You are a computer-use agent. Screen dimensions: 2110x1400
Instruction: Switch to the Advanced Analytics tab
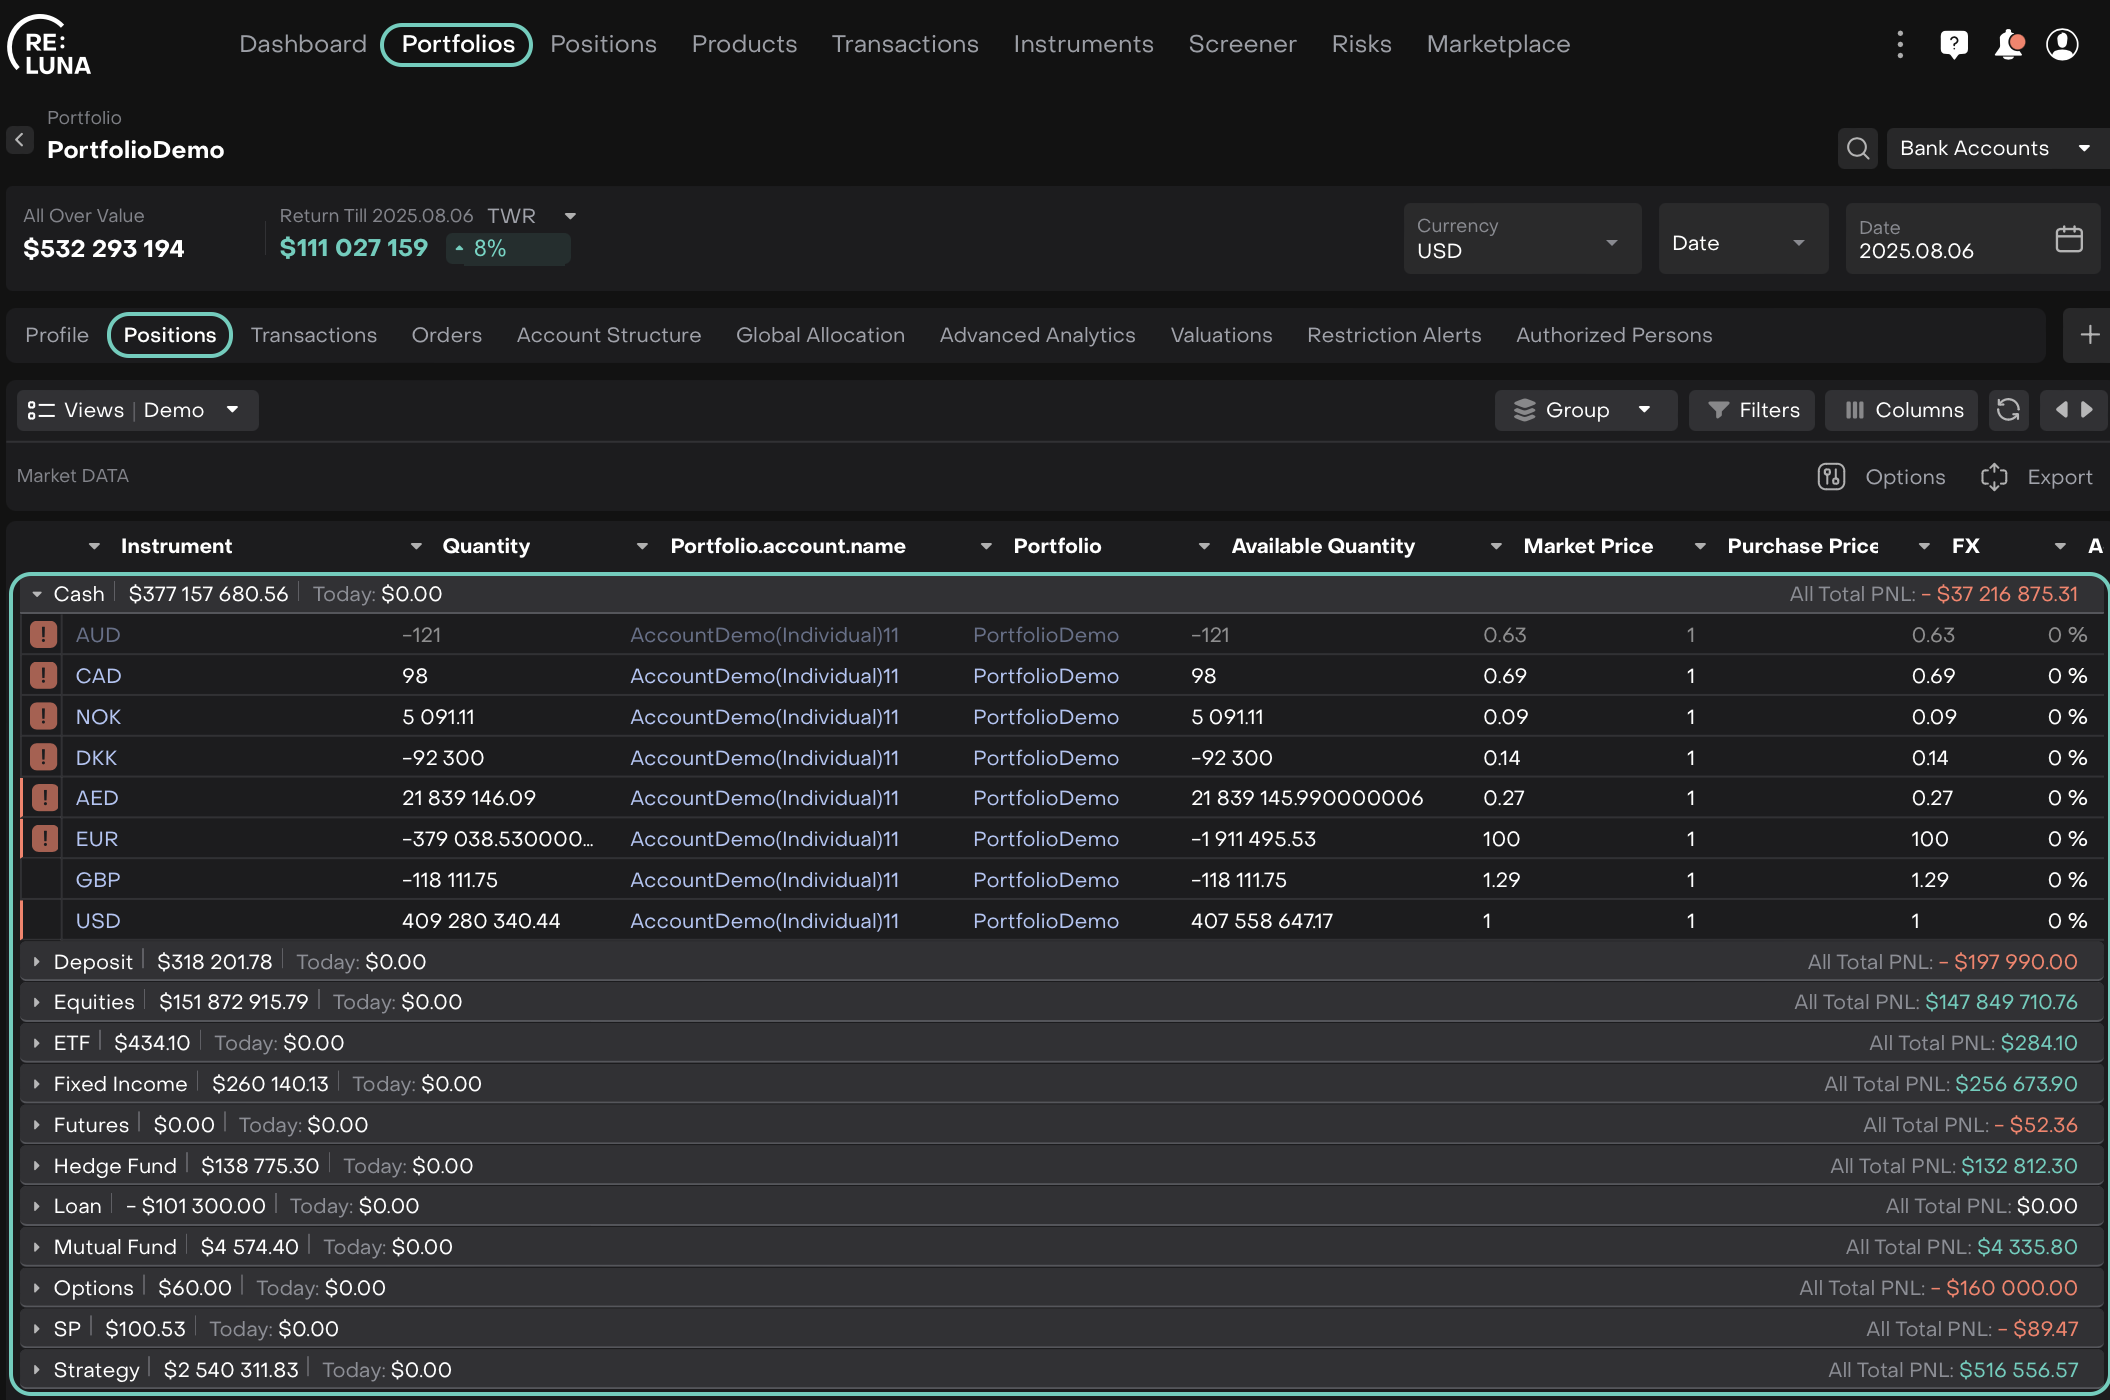1037,335
